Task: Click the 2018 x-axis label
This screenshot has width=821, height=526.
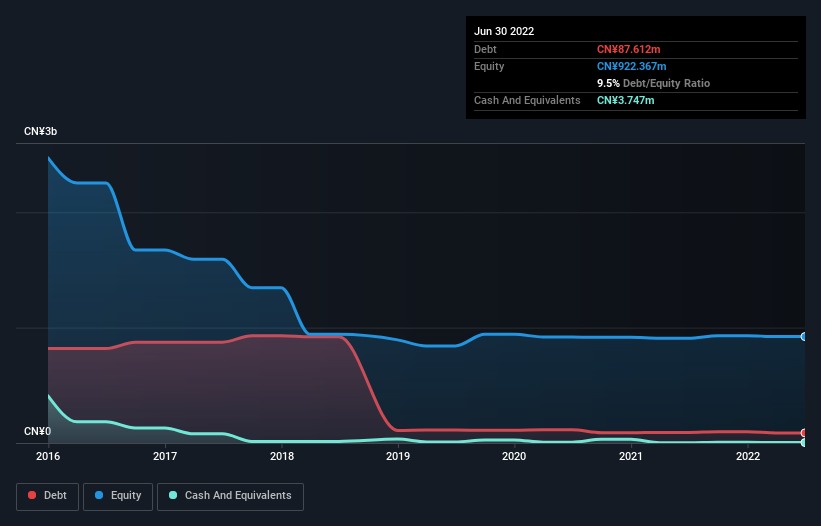Action: point(282,456)
